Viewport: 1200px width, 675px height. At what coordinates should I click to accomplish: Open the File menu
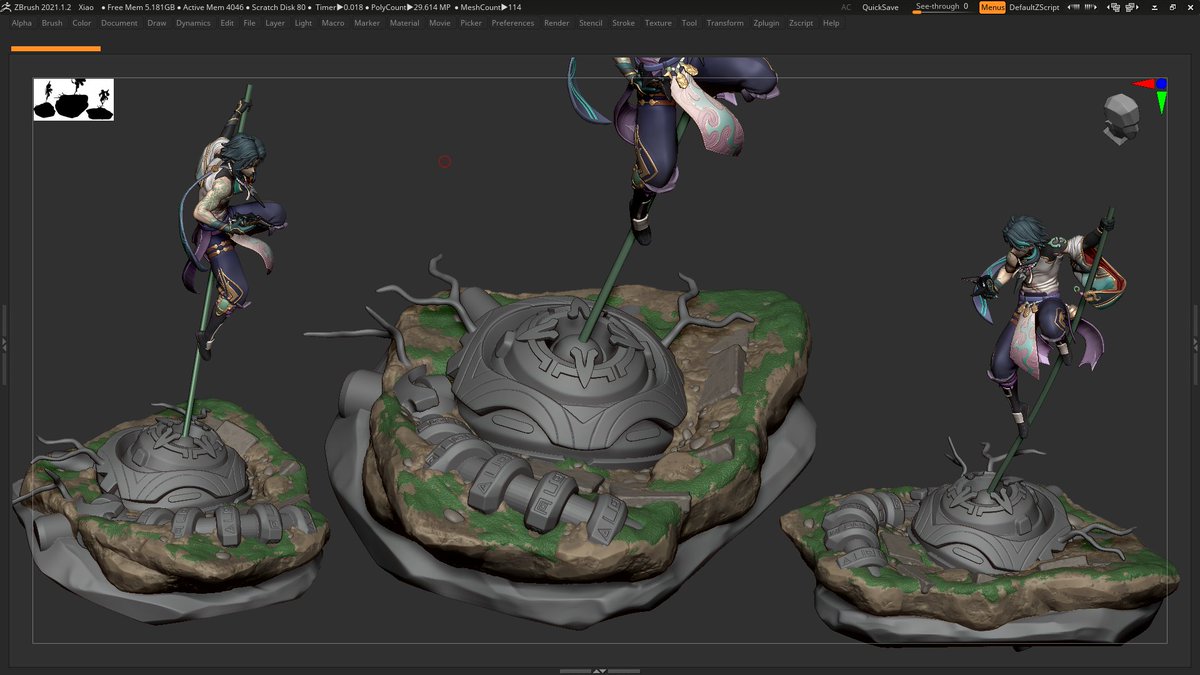[x=250, y=23]
